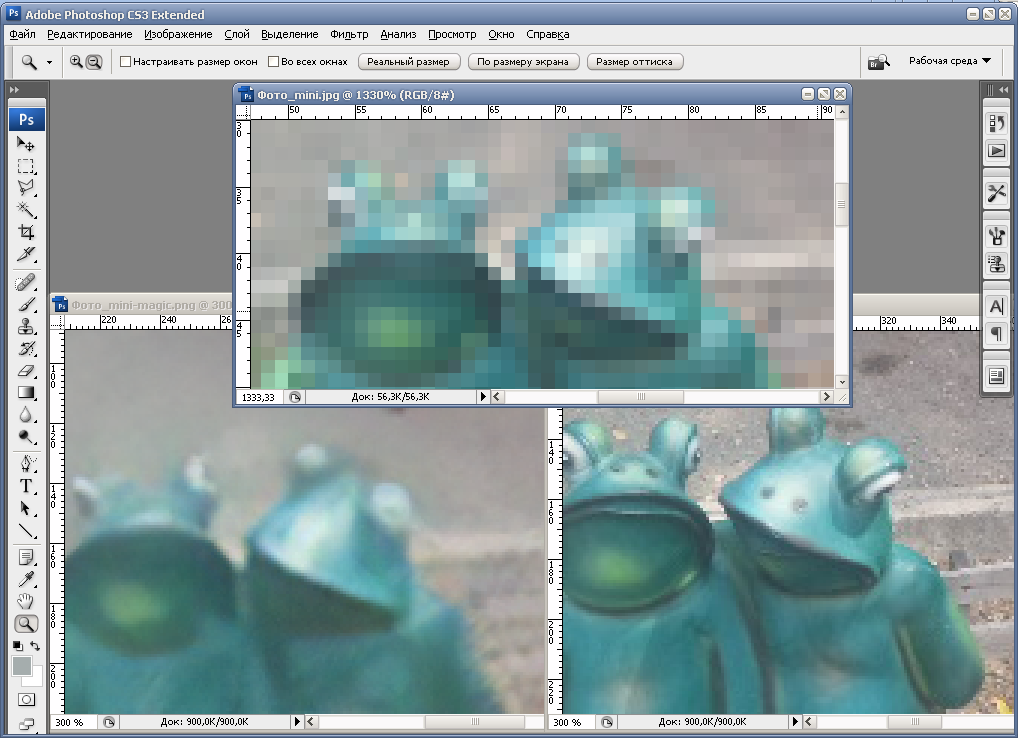Select the Eyedropper tool
Screen dimensions: 1018x738
point(26,579)
